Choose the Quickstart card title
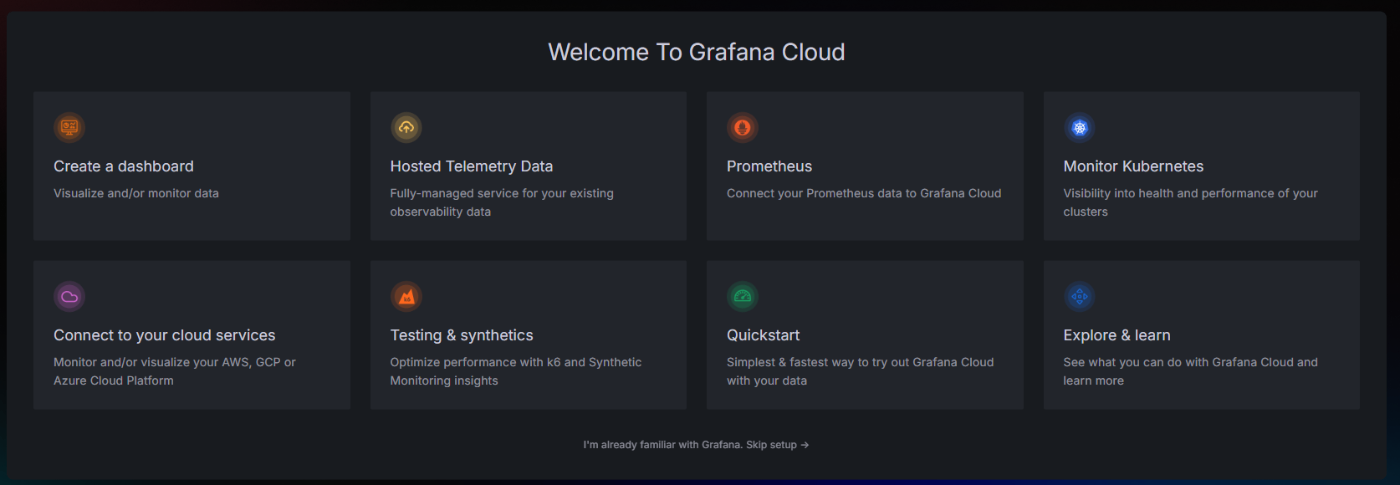 (x=763, y=335)
